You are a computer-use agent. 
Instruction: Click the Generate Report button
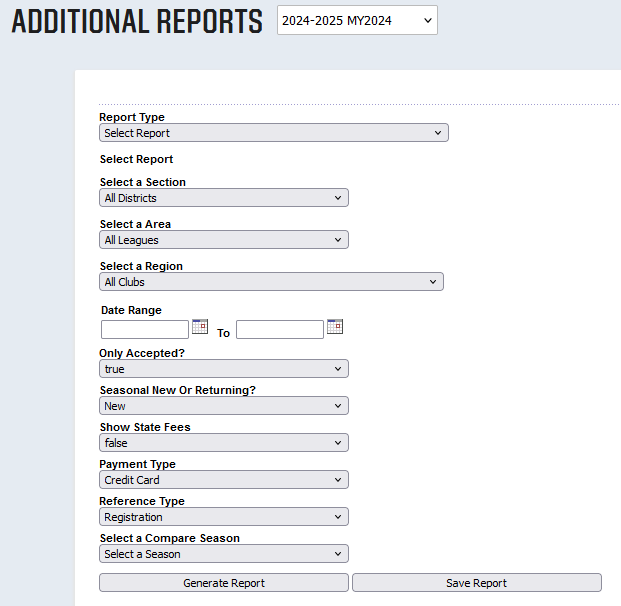pos(224,583)
